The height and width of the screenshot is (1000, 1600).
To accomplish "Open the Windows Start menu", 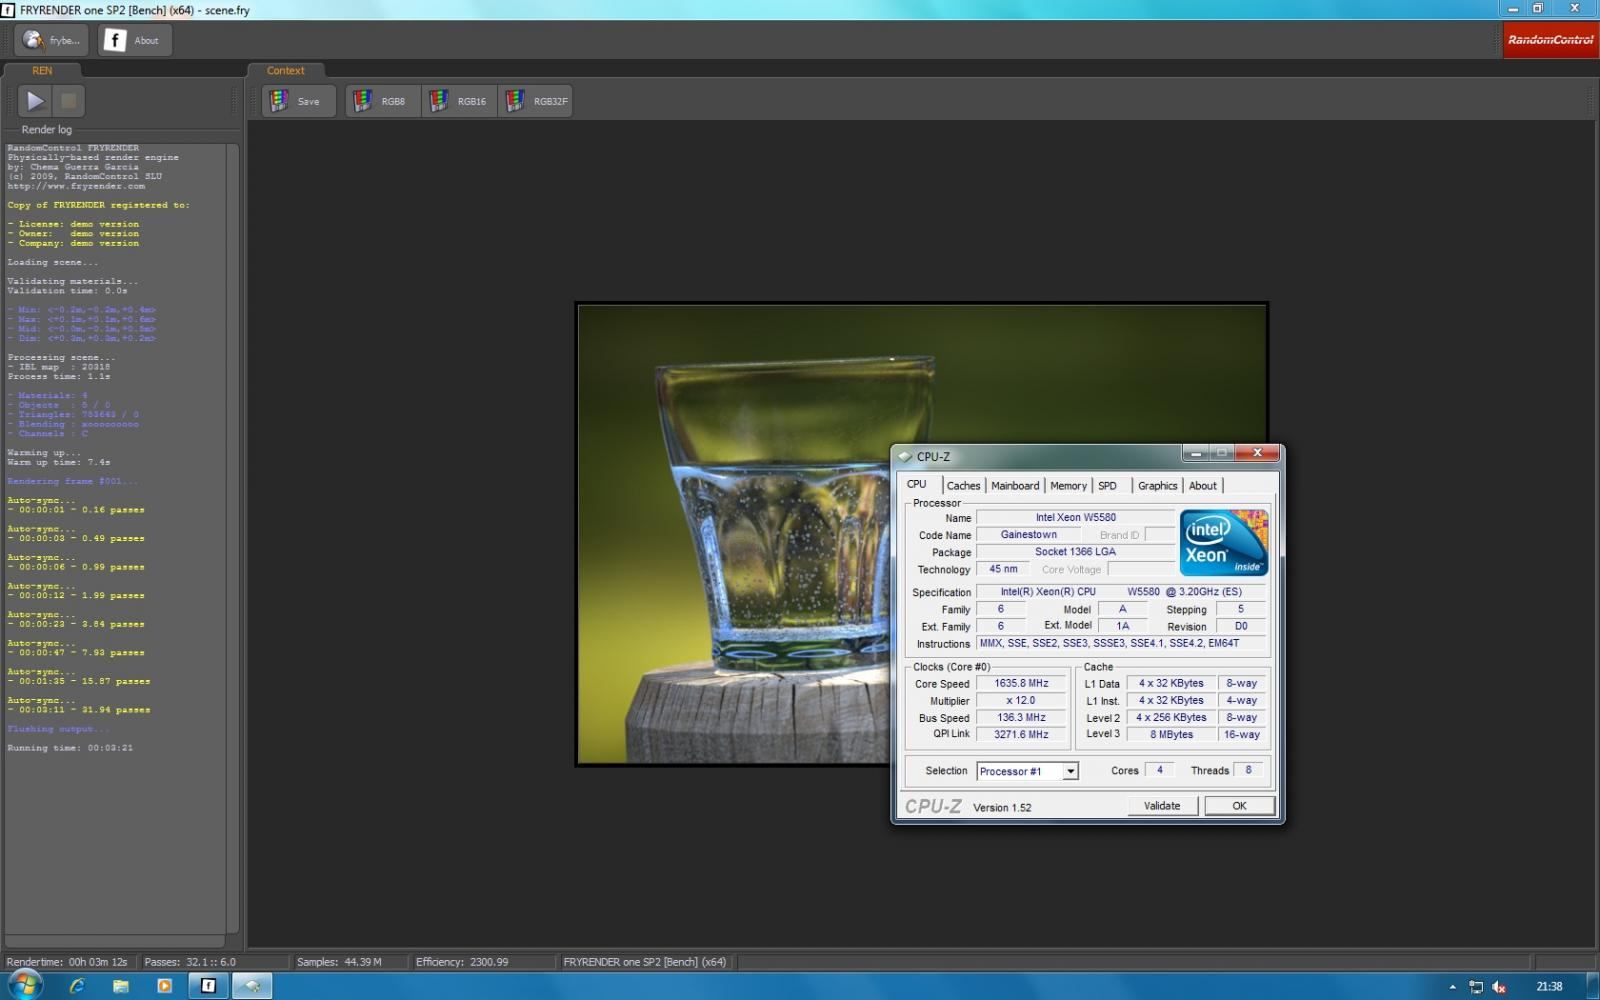I will 24,985.
